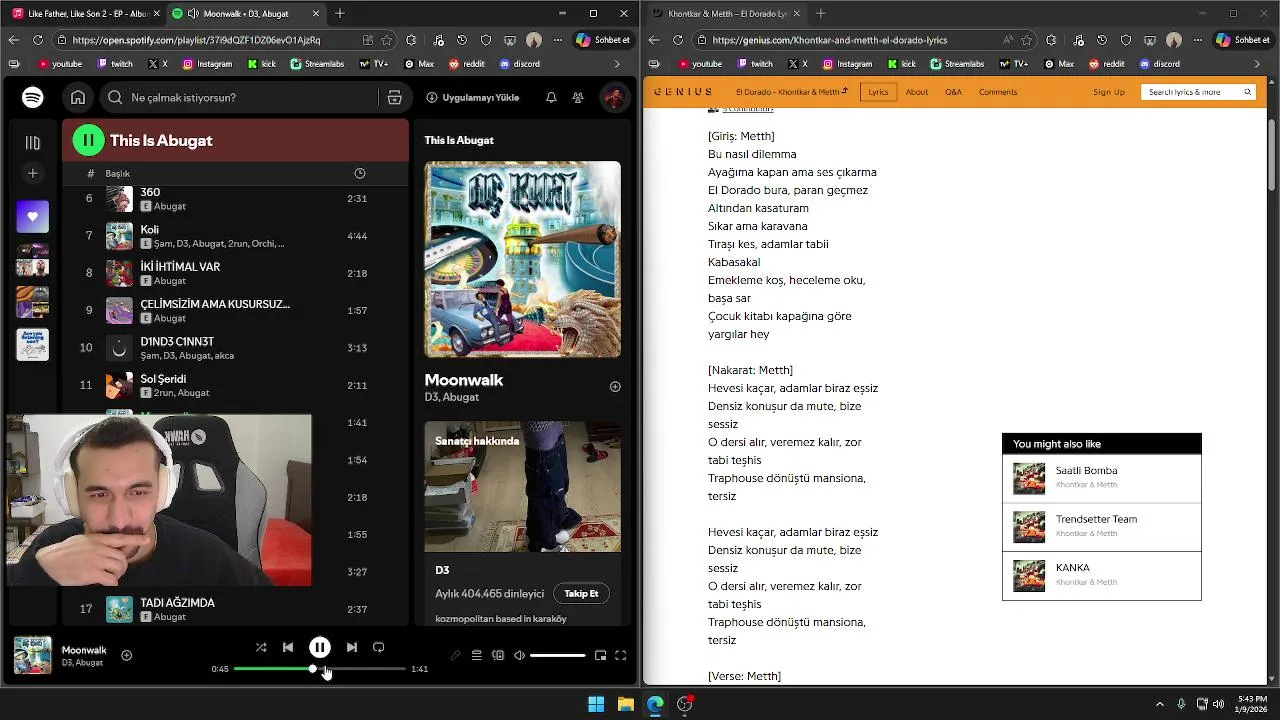This screenshot has height=720, width=1280.
Task: Click the Spotify search field
Action: [x=240, y=97]
